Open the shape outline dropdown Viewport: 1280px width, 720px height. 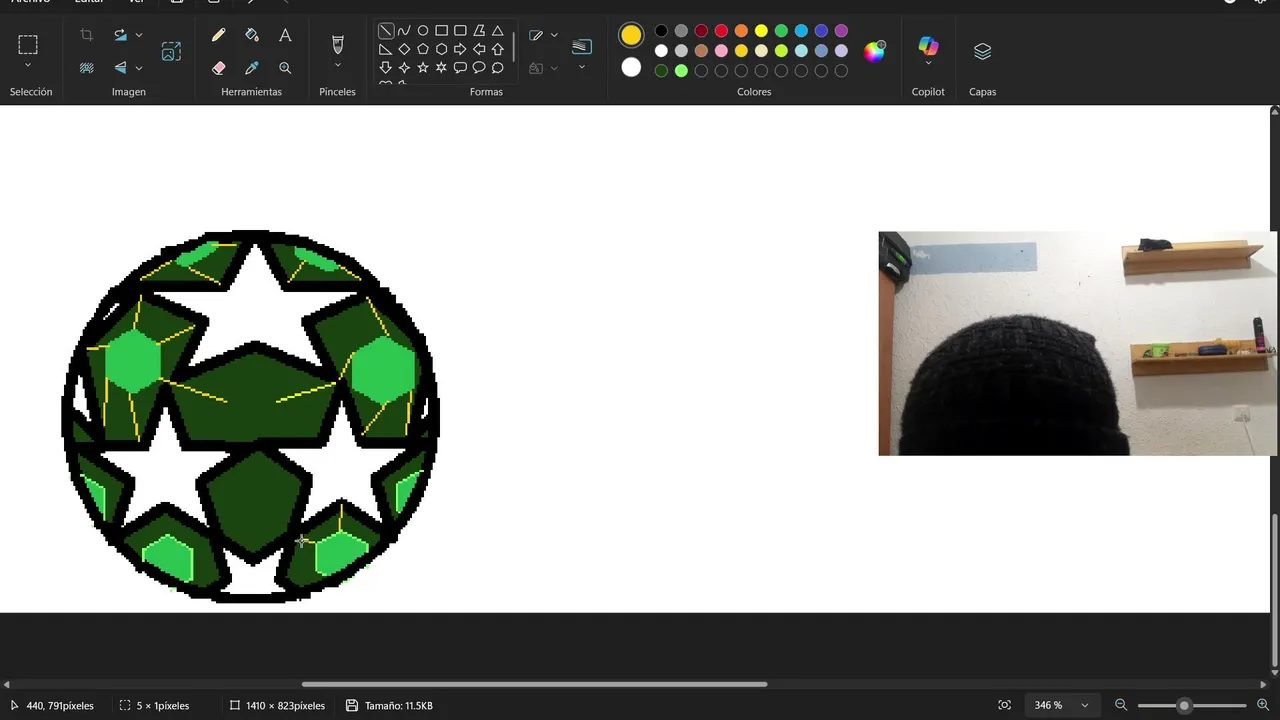[x=554, y=35]
